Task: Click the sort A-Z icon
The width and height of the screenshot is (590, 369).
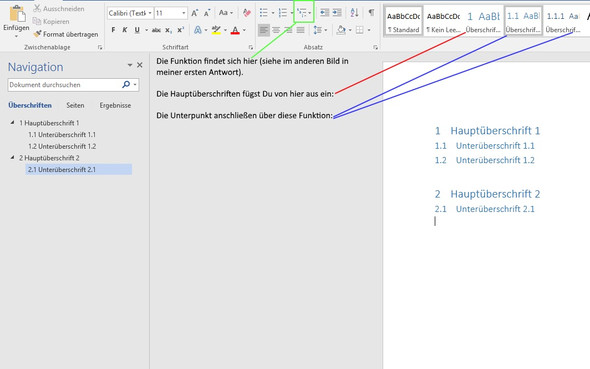Action: click(x=354, y=13)
